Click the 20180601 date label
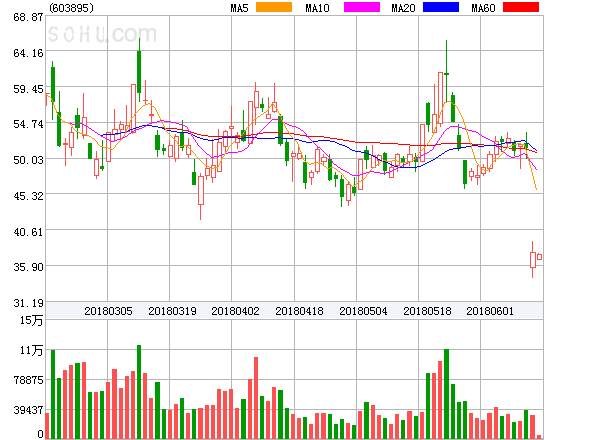Screen dimensions: 600x440 coord(490,311)
